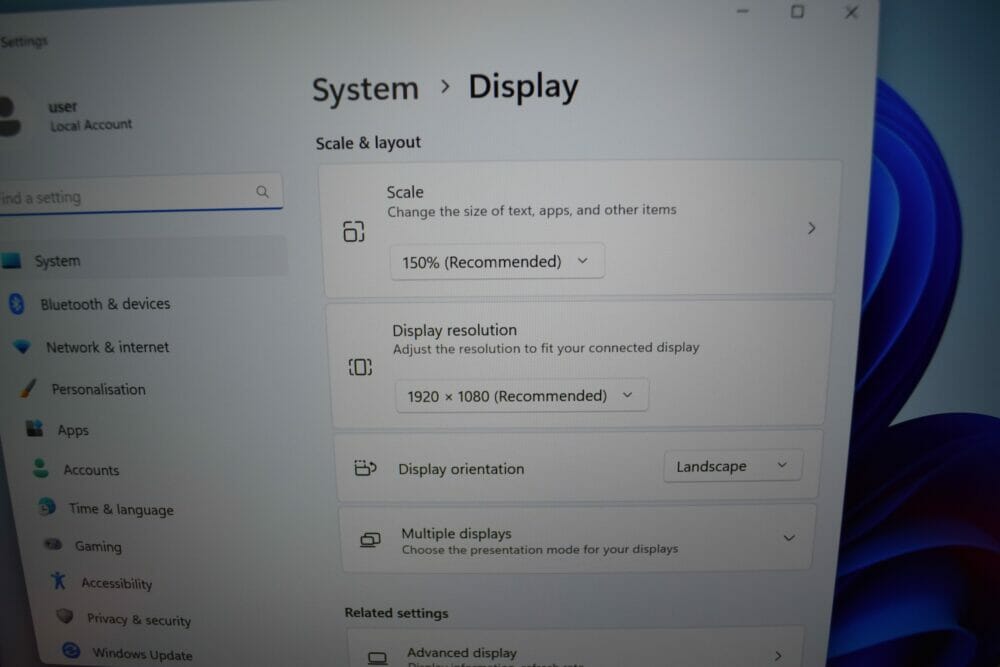Screen dimensions: 1000x667
Task: Open Gaming settings page
Action: [x=98, y=546]
